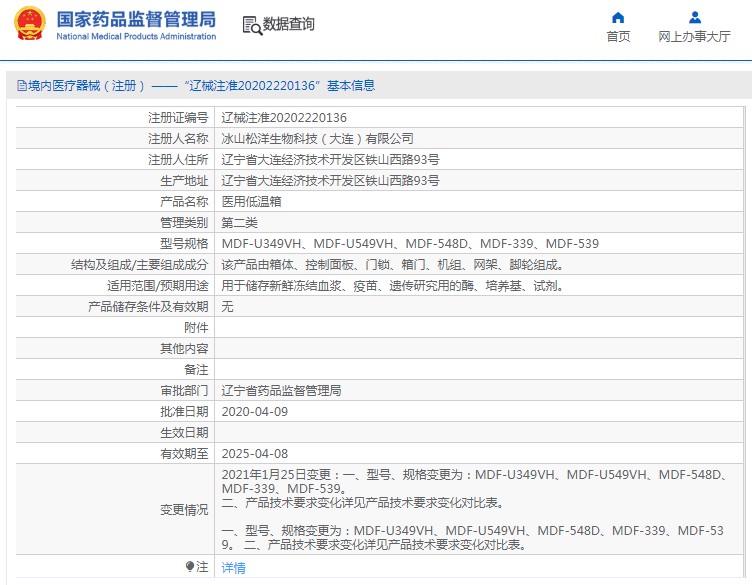Click approving department 辽宁省药品监督管理局

[281, 391]
